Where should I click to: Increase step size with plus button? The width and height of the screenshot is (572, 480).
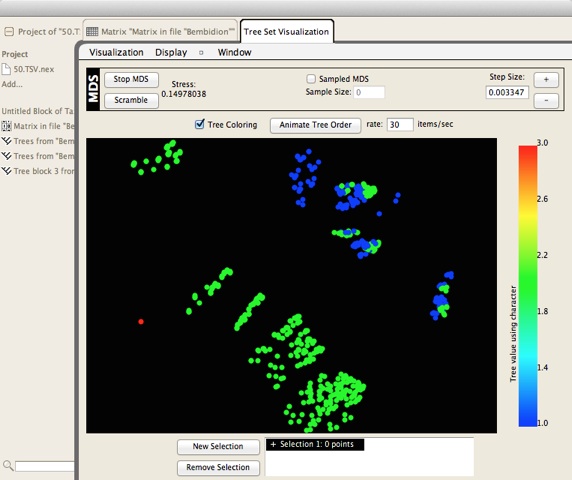point(546,80)
